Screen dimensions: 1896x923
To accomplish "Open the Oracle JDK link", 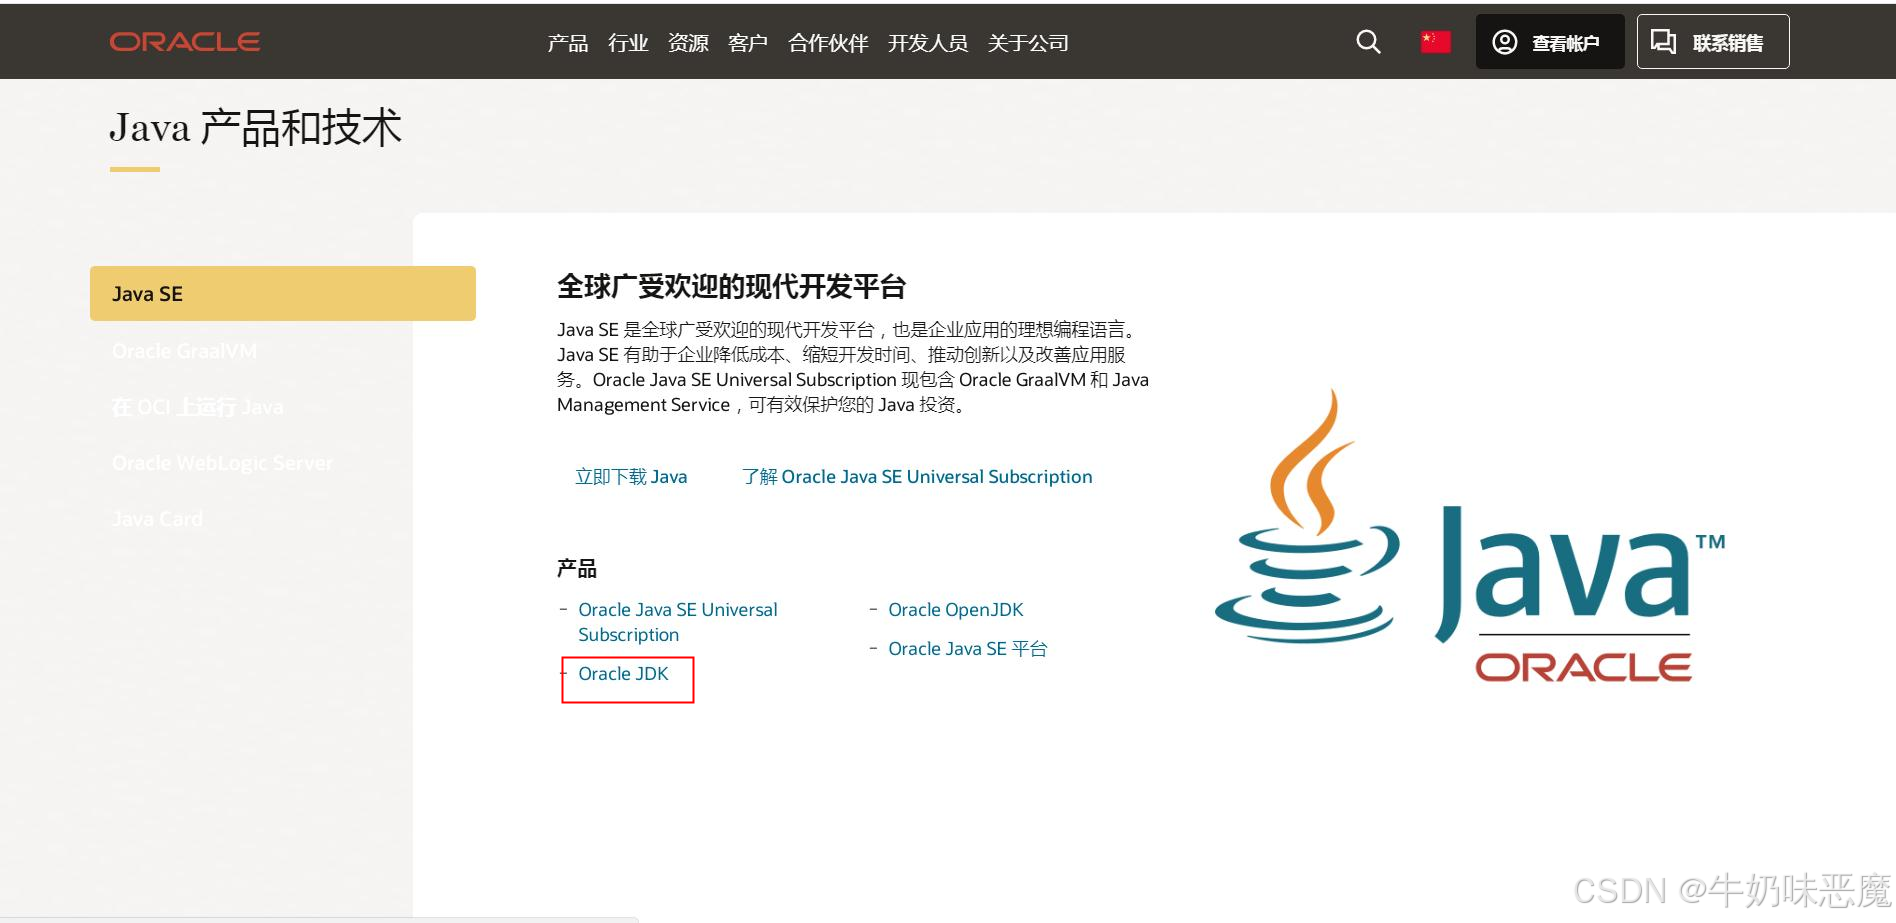I will 623,674.
